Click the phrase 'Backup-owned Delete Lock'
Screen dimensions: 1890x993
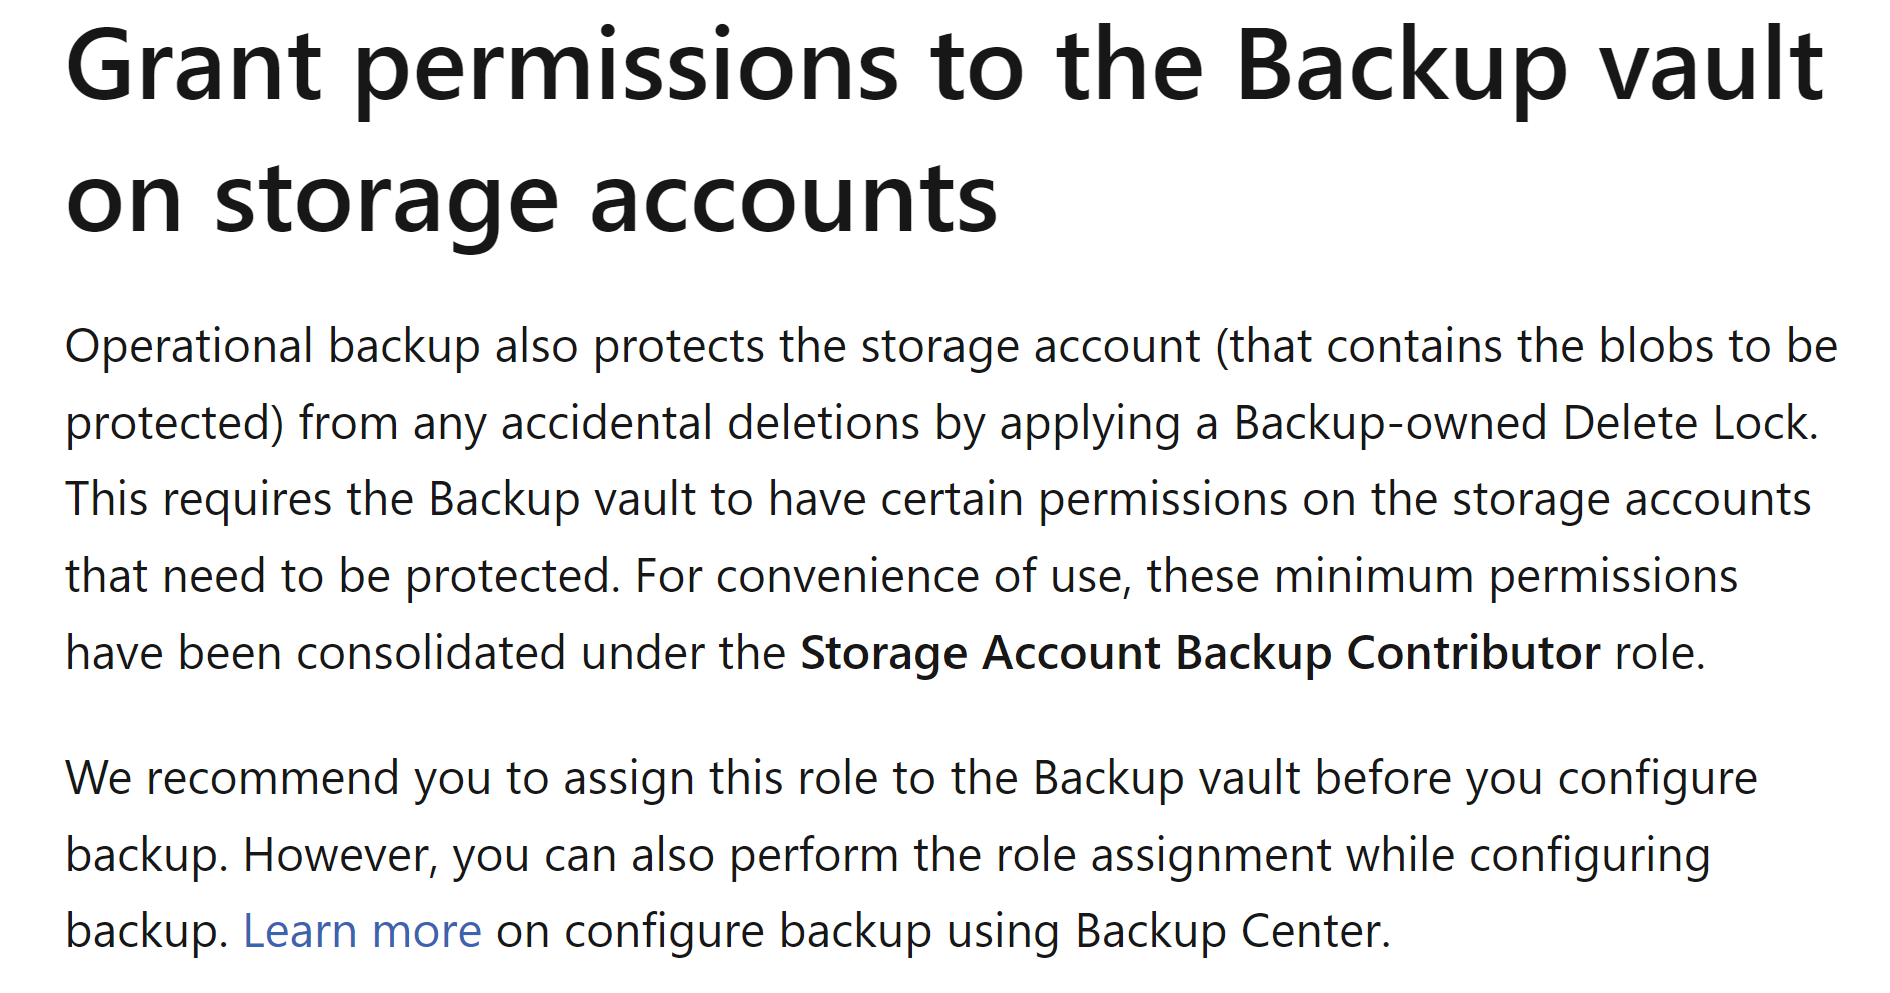pos(1523,424)
